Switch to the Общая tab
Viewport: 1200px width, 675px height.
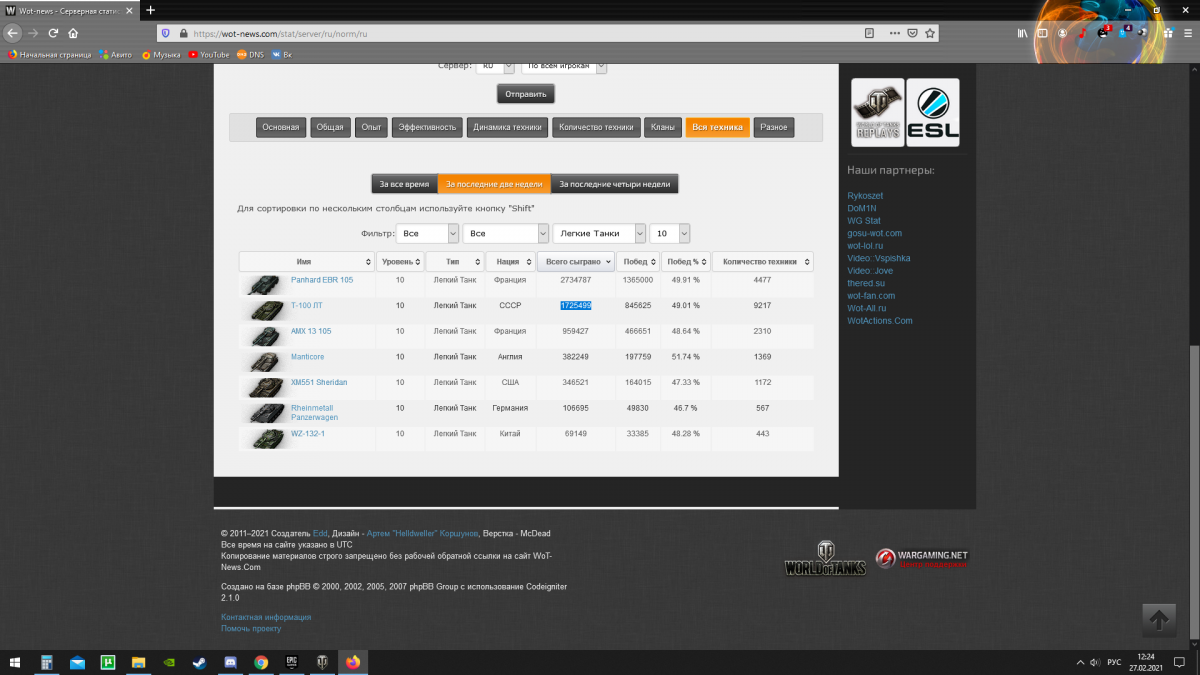(x=330, y=127)
